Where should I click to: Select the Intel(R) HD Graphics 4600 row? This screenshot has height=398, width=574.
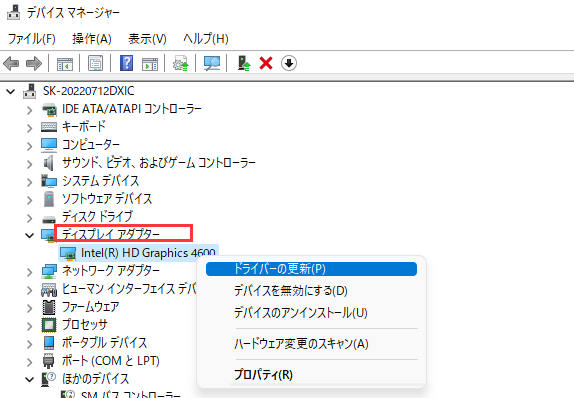(138, 253)
